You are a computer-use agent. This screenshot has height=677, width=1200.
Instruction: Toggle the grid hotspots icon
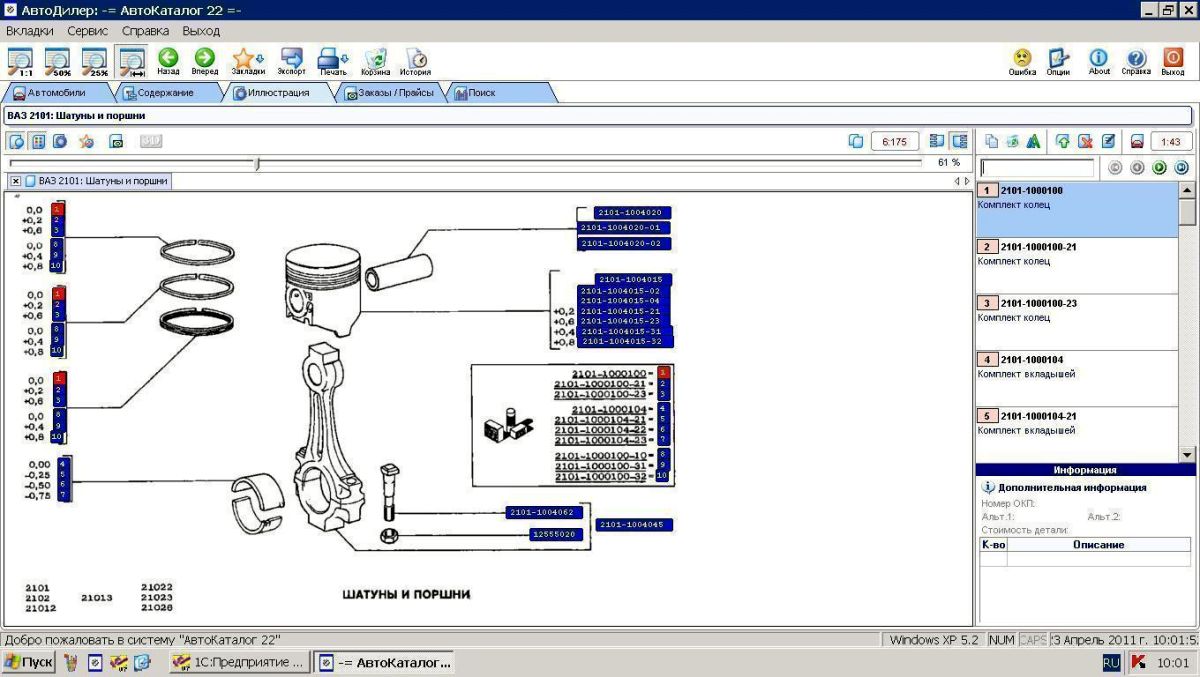pyautogui.click(x=38, y=141)
